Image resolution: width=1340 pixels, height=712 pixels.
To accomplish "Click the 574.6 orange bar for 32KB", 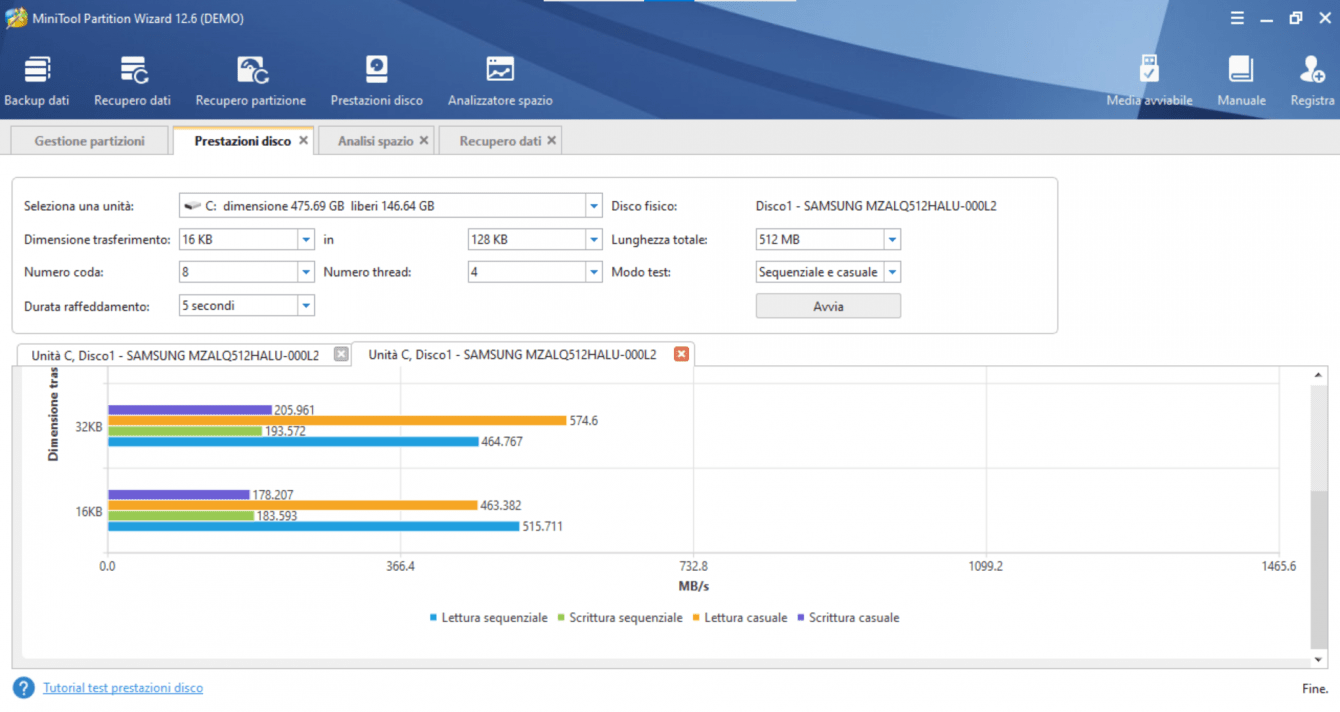I will [337, 421].
